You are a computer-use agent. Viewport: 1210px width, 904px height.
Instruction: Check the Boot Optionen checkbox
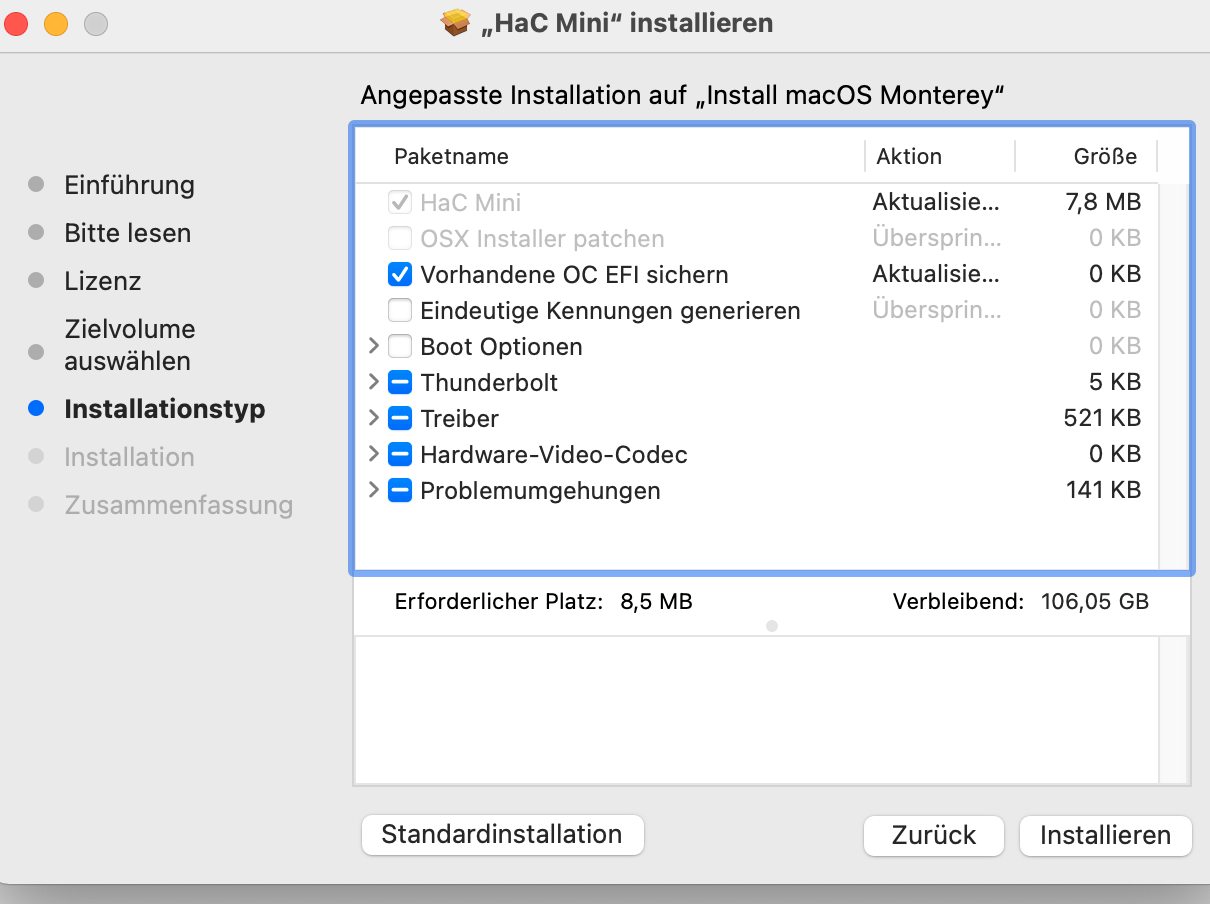[x=400, y=347]
